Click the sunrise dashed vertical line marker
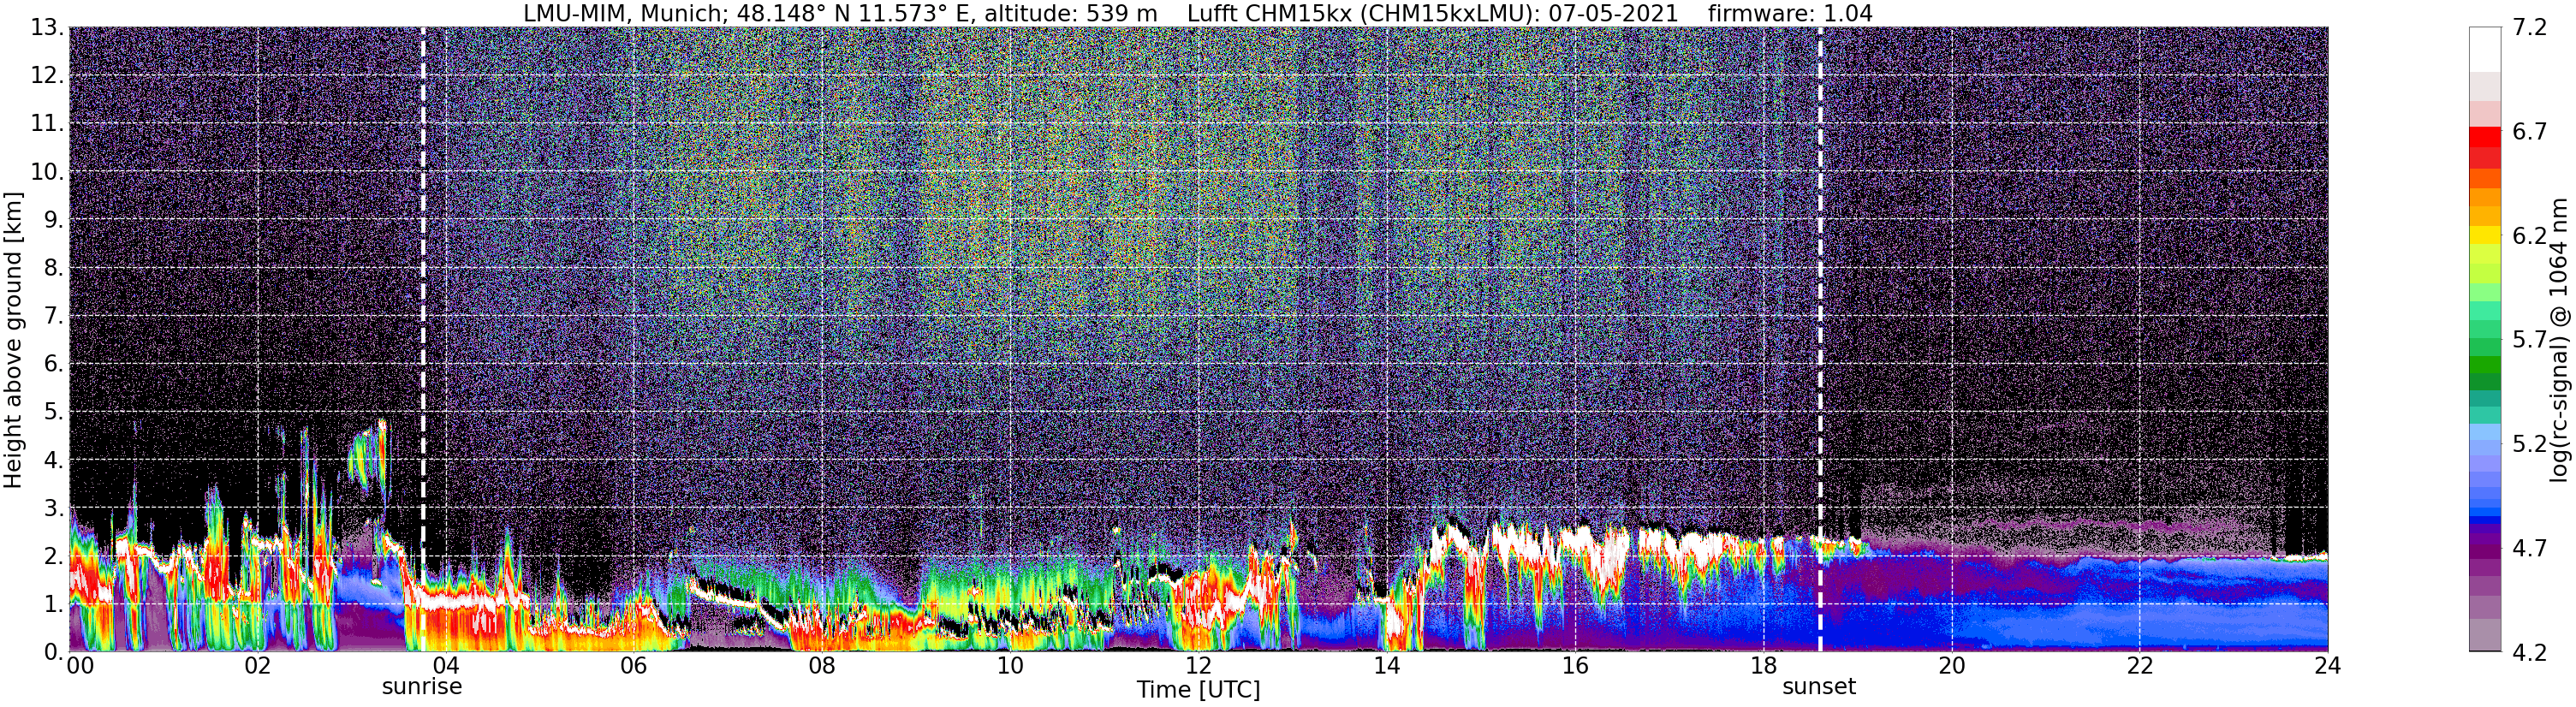This screenshot has width=2576, height=707. pyautogui.click(x=423, y=339)
